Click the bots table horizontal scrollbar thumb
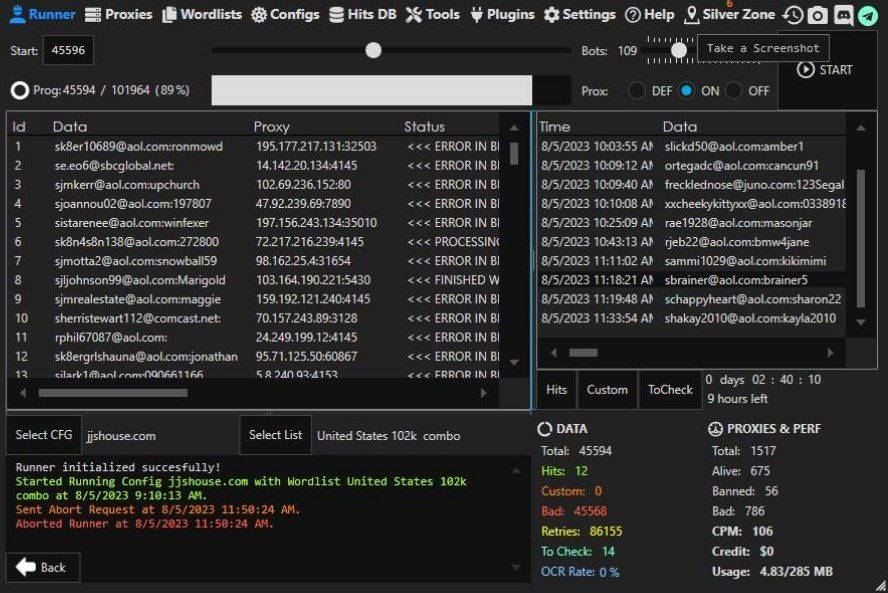Screen dimensions: 888x593 (113, 393)
